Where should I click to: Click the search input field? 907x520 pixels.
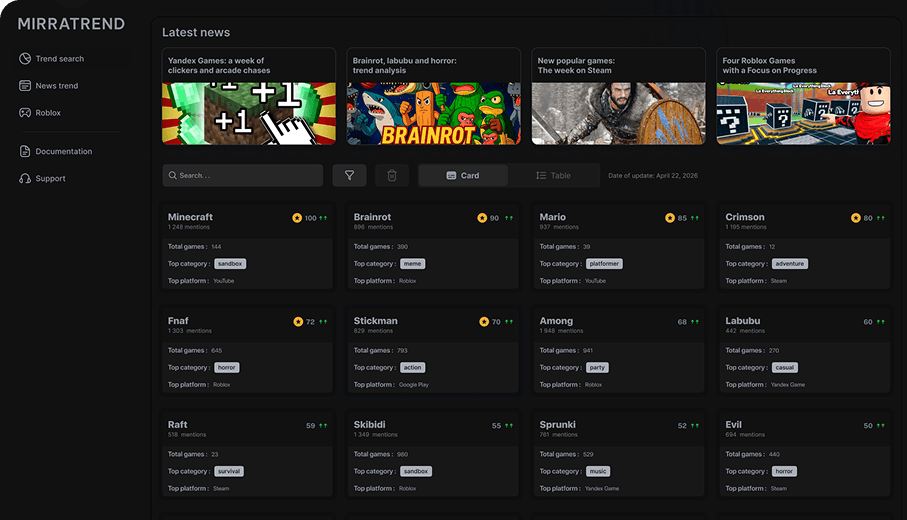point(243,176)
